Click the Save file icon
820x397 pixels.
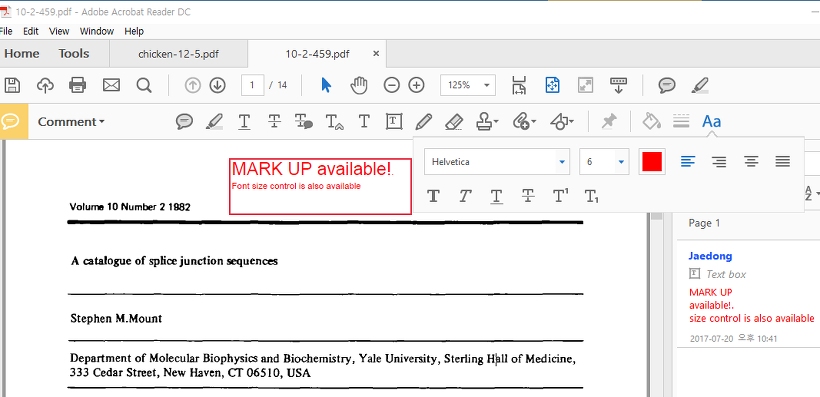pyautogui.click(x=12, y=85)
